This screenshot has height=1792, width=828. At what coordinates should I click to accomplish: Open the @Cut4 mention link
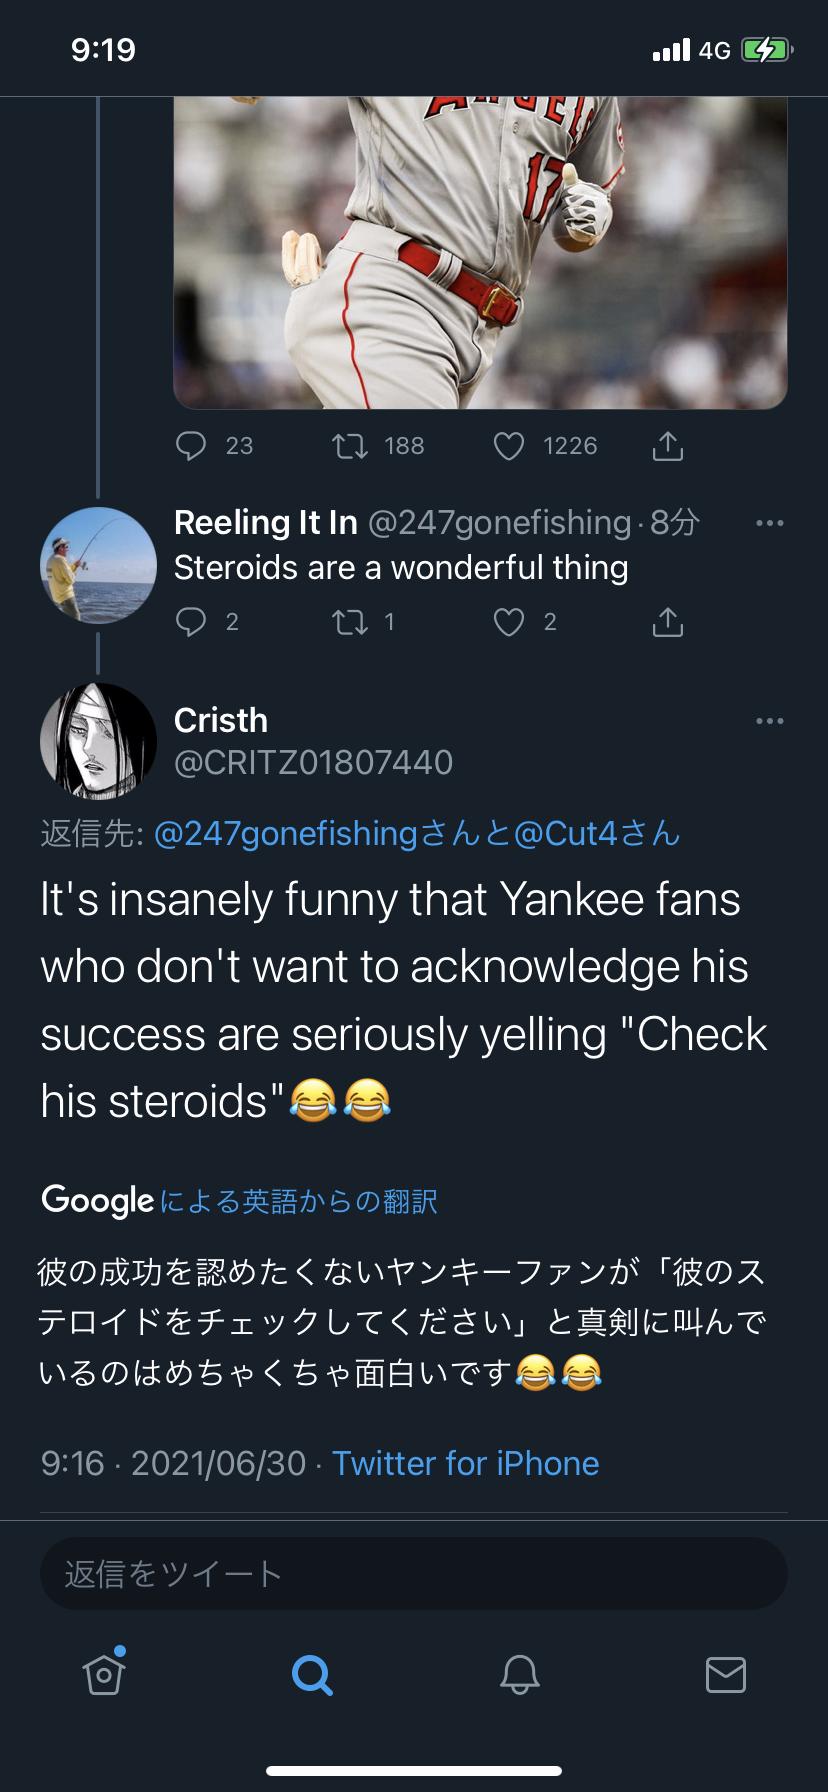tap(566, 833)
